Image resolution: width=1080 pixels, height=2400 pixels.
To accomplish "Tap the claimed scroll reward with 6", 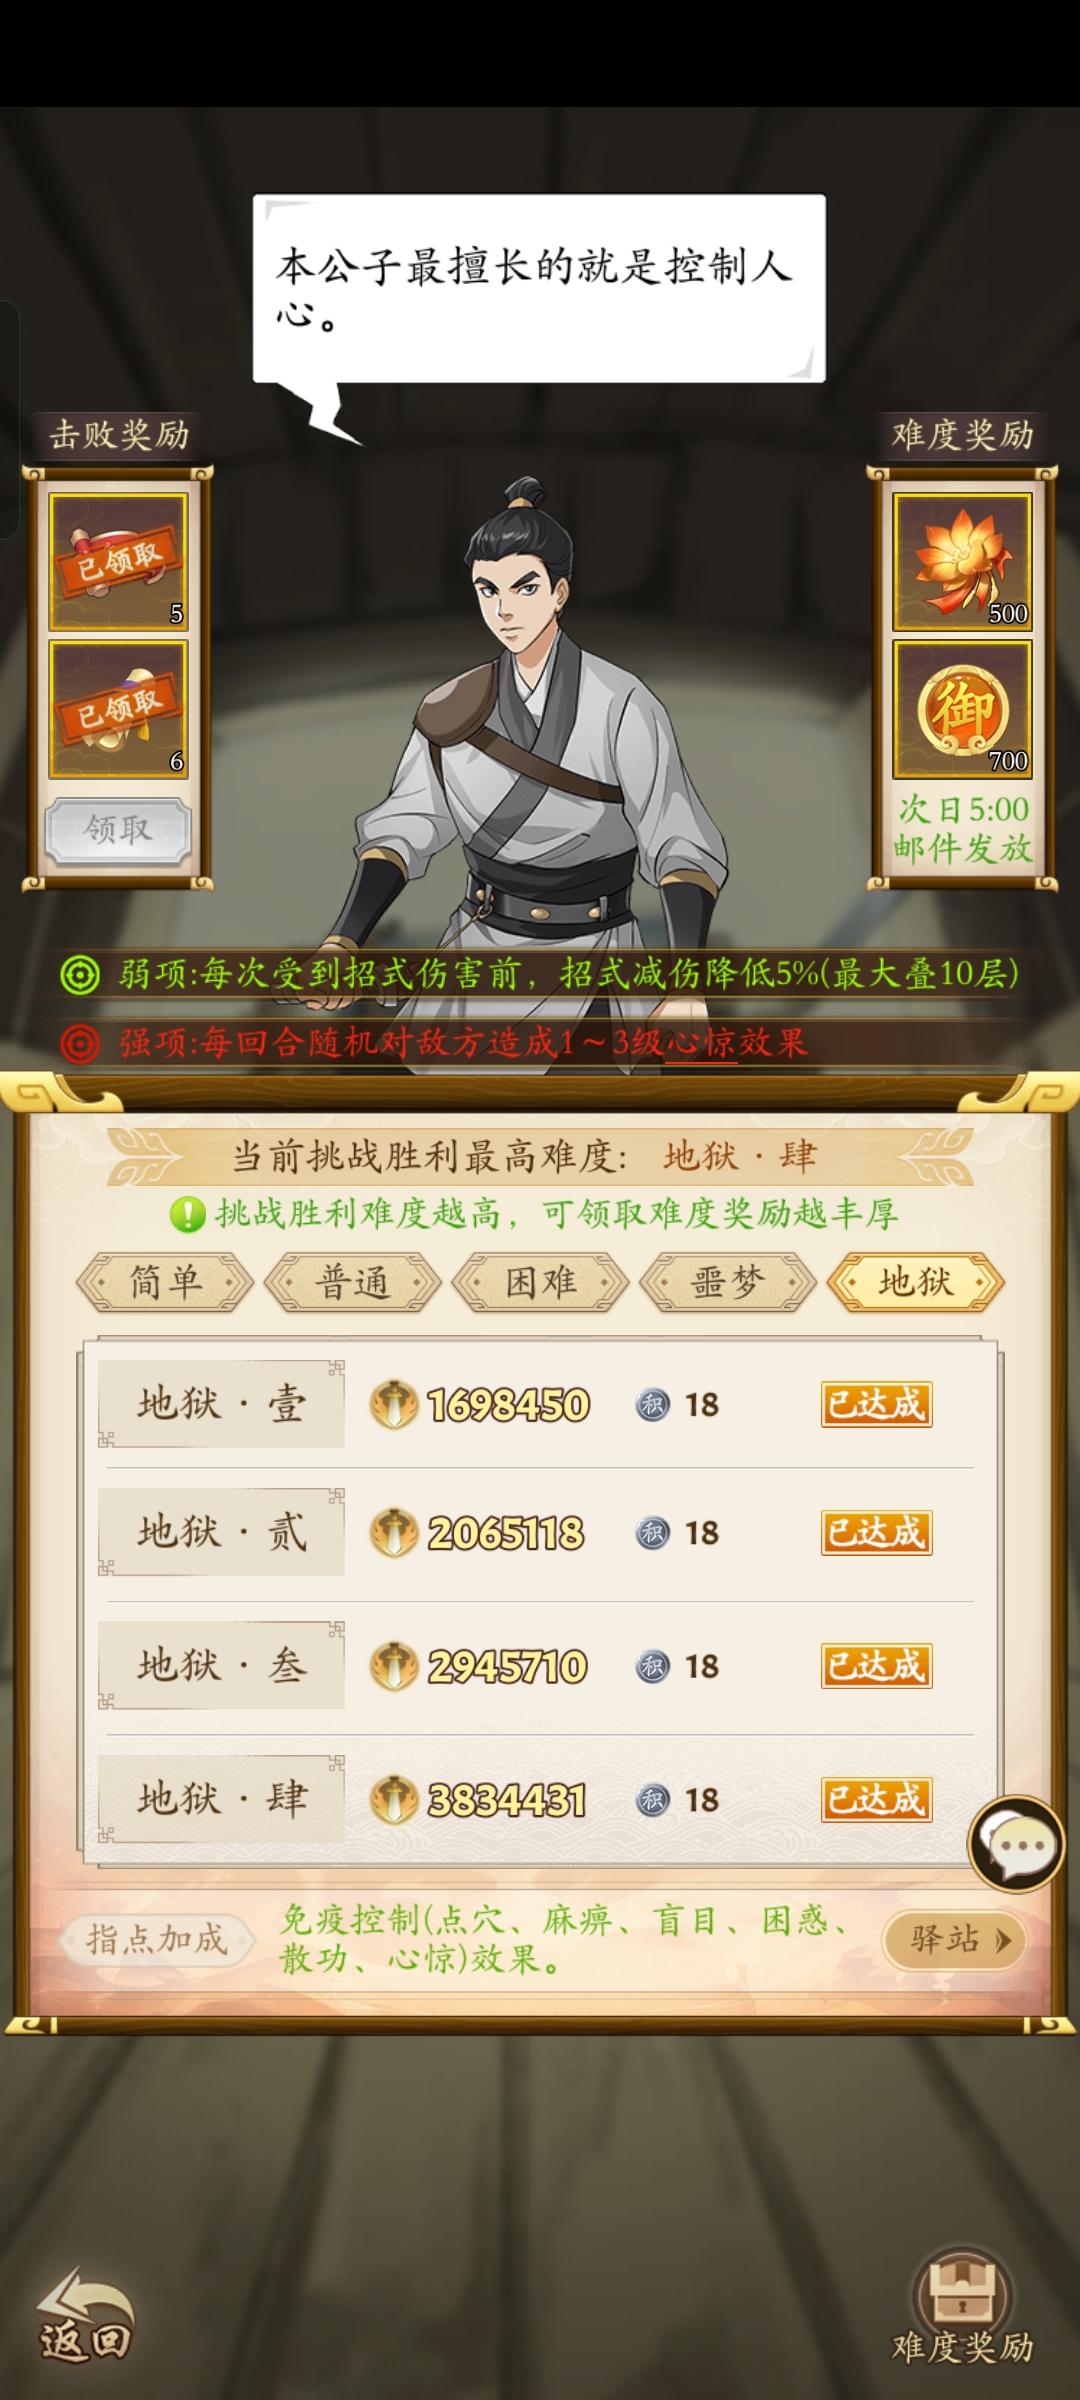I will 118,709.
